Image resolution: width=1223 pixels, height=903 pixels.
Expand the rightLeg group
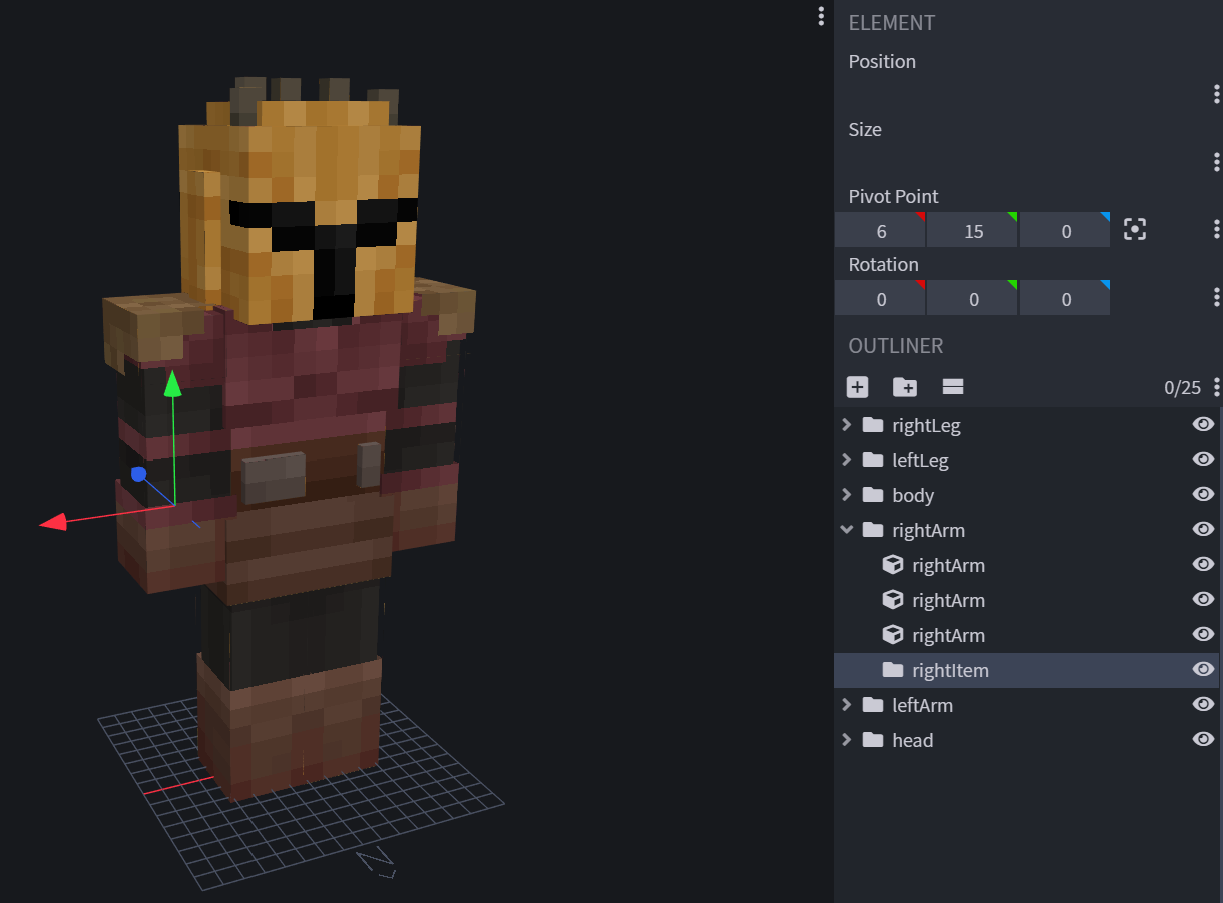(x=847, y=425)
